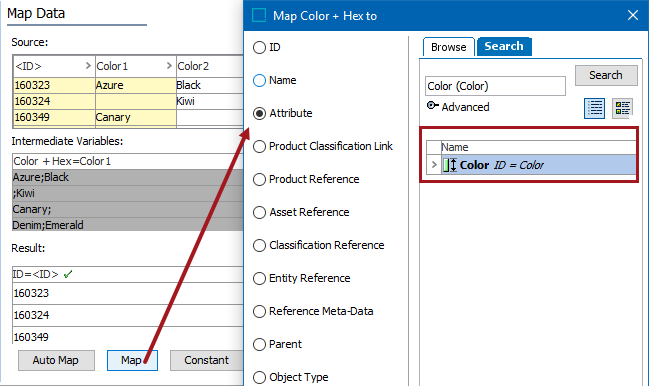The width and height of the screenshot is (649, 386).
Task: Switch to detailed thumbnail view icon
Action: click(x=623, y=108)
